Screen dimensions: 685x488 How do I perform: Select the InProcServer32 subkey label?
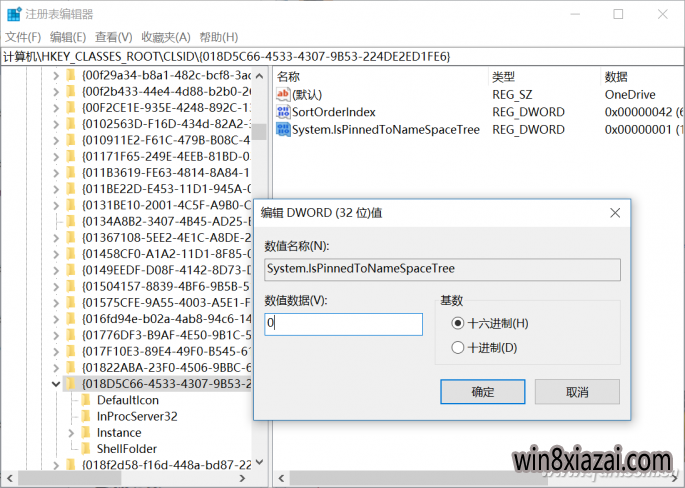[x=137, y=416]
